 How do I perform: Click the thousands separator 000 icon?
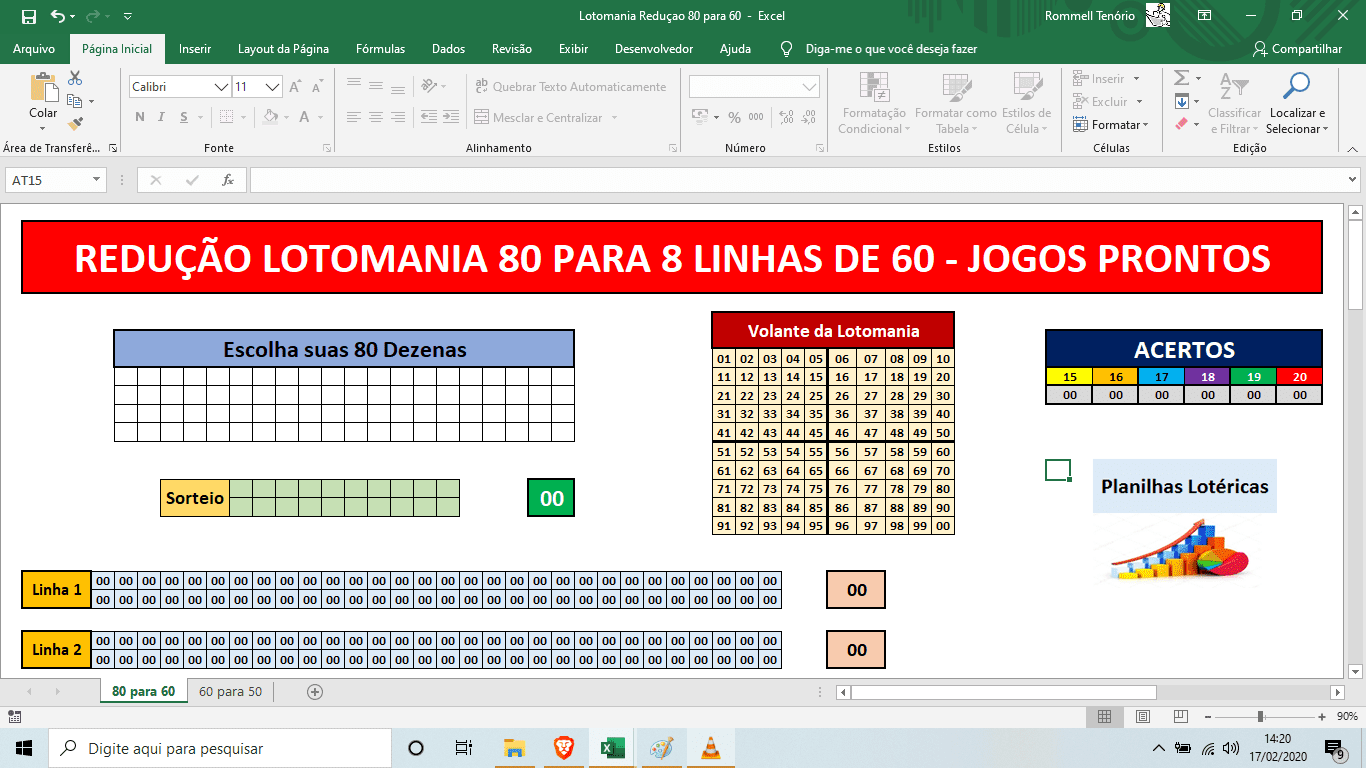click(756, 117)
